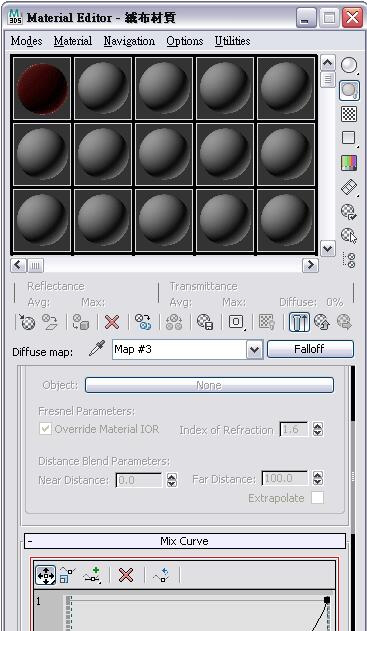Screen dimensions: 367x656
Task: Toggle the Show End Result icon
Action: point(299,322)
